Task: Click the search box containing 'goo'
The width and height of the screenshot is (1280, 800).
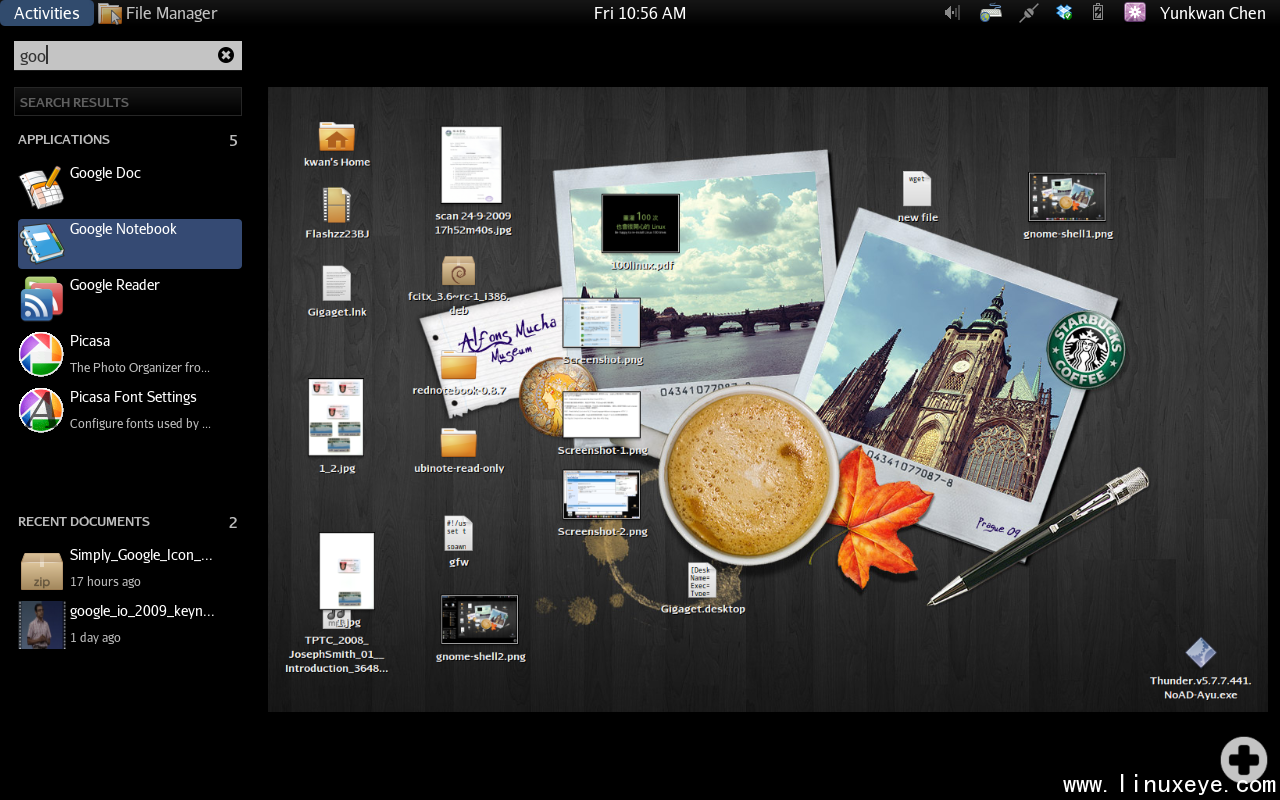Action: (x=128, y=56)
